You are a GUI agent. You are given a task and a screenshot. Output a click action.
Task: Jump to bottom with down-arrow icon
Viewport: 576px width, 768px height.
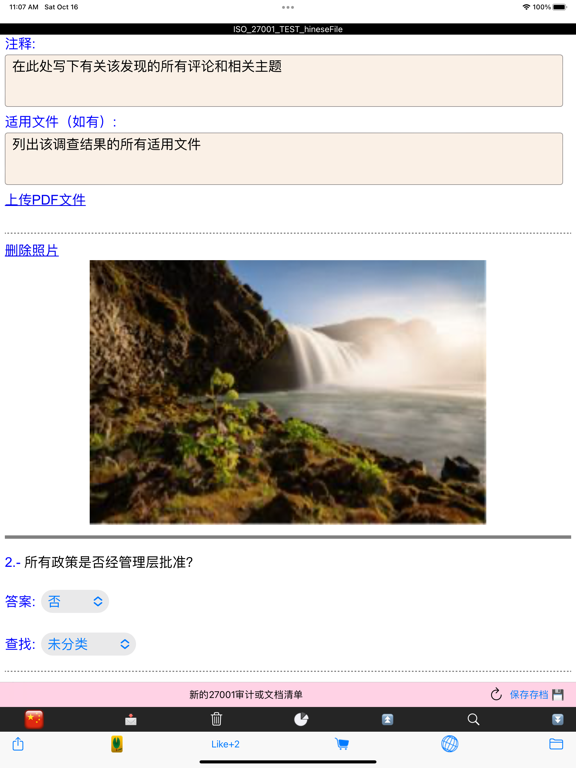click(x=557, y=719)
